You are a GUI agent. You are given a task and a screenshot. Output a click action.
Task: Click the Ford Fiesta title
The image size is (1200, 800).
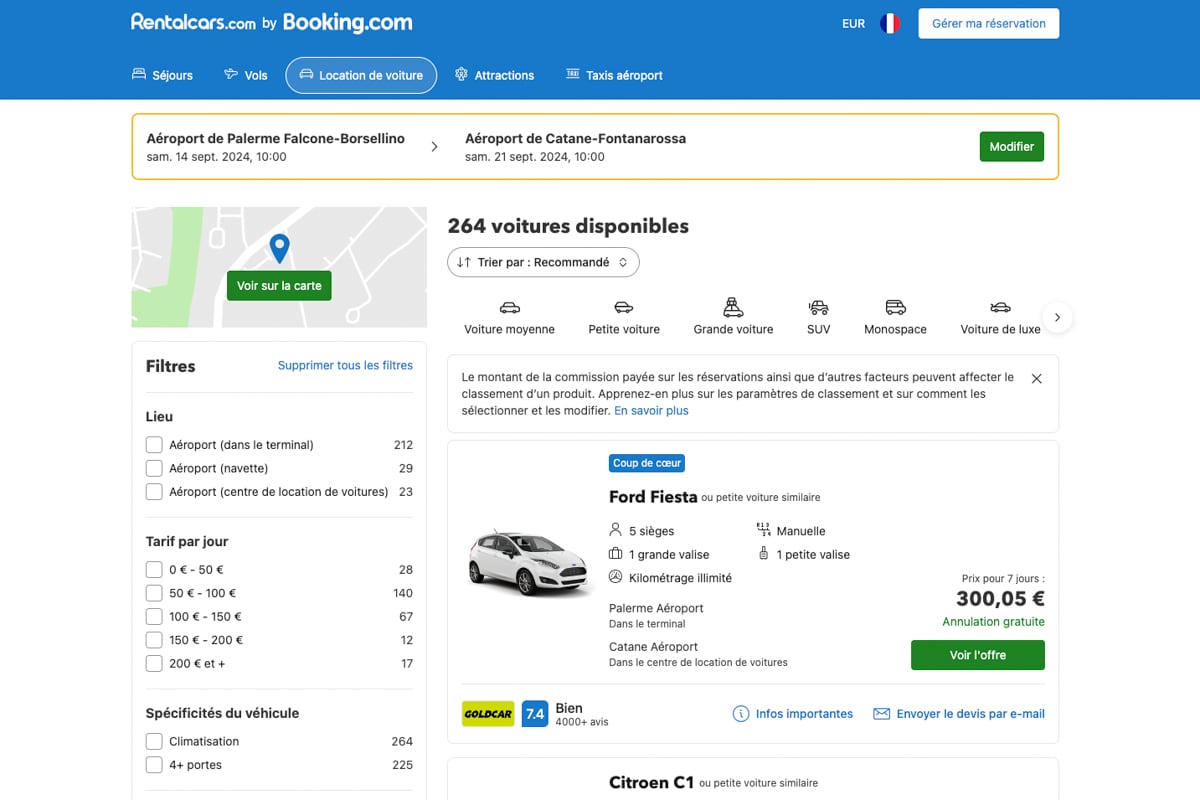(x=653, y=497)
